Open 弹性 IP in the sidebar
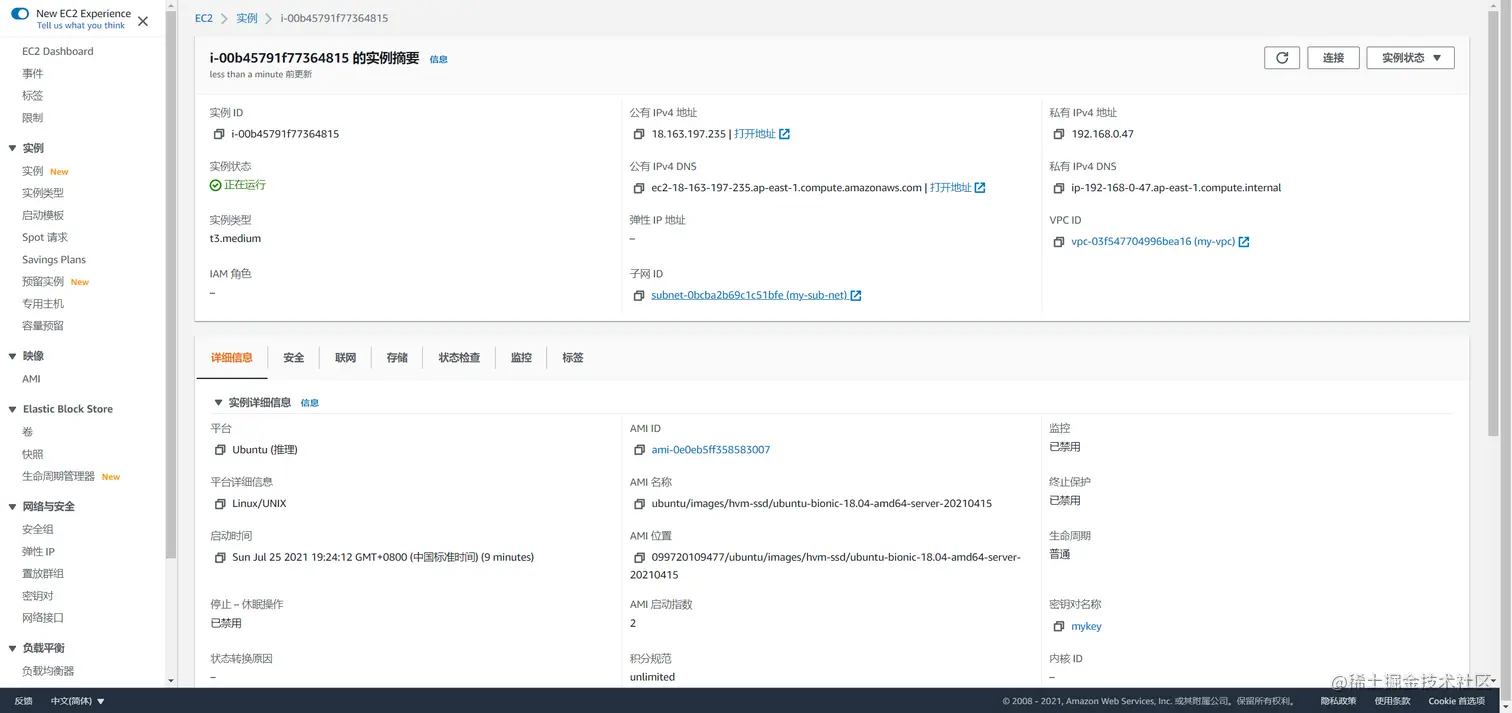The height and width of the screenshot is (713, 1512). [x=39, y=552]
